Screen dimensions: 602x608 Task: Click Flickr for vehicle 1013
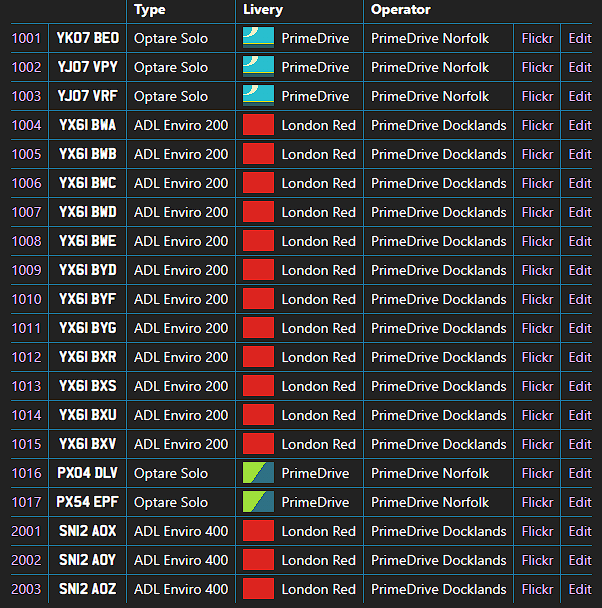(537, 386)
